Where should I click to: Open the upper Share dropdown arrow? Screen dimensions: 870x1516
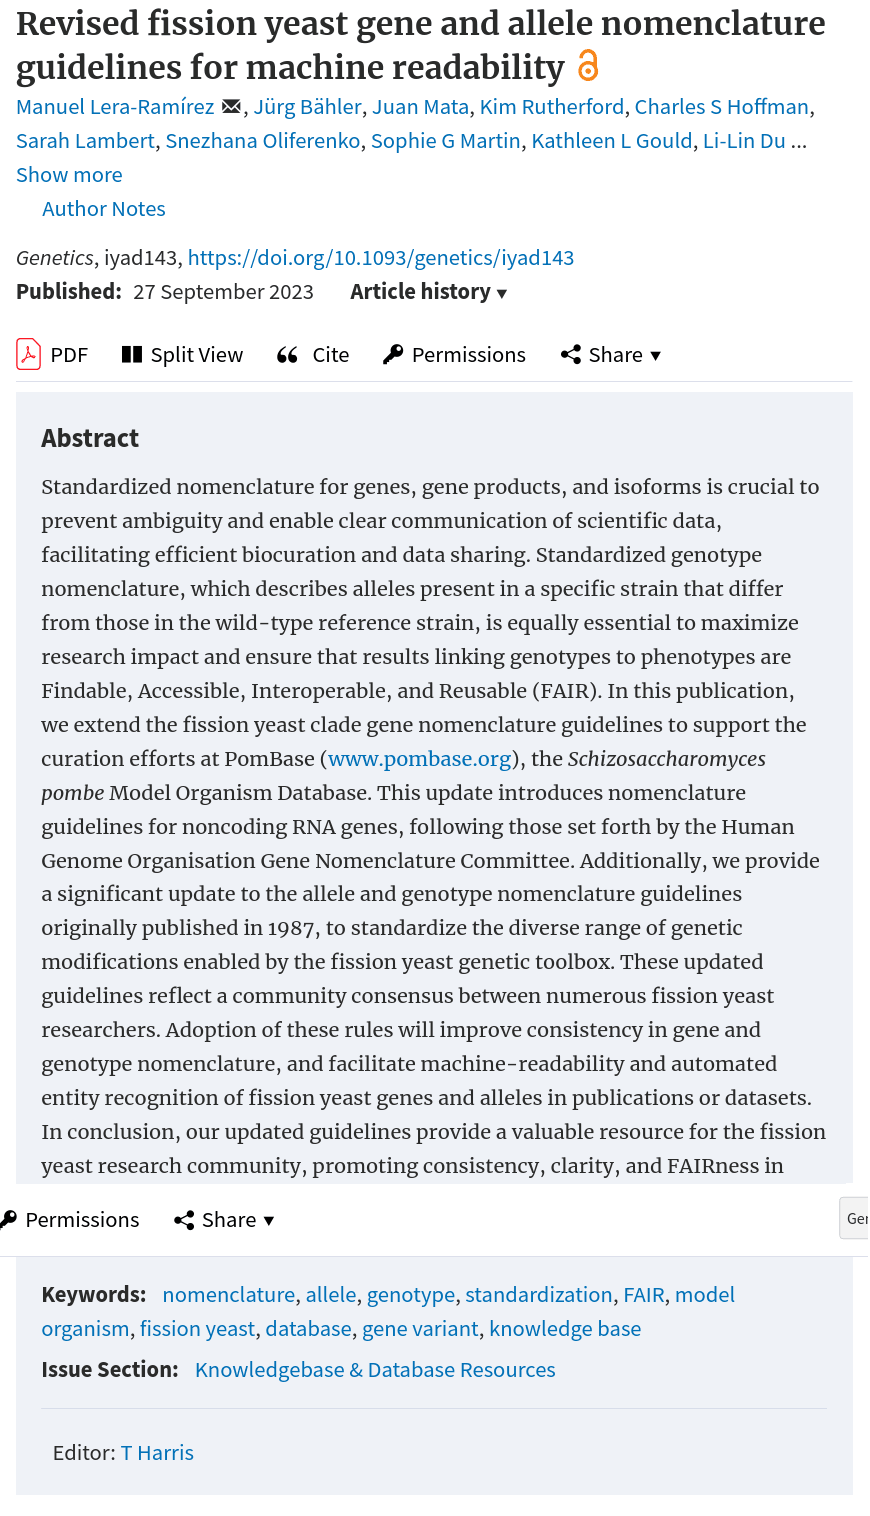pyautogui.click(x=656, y=355)
